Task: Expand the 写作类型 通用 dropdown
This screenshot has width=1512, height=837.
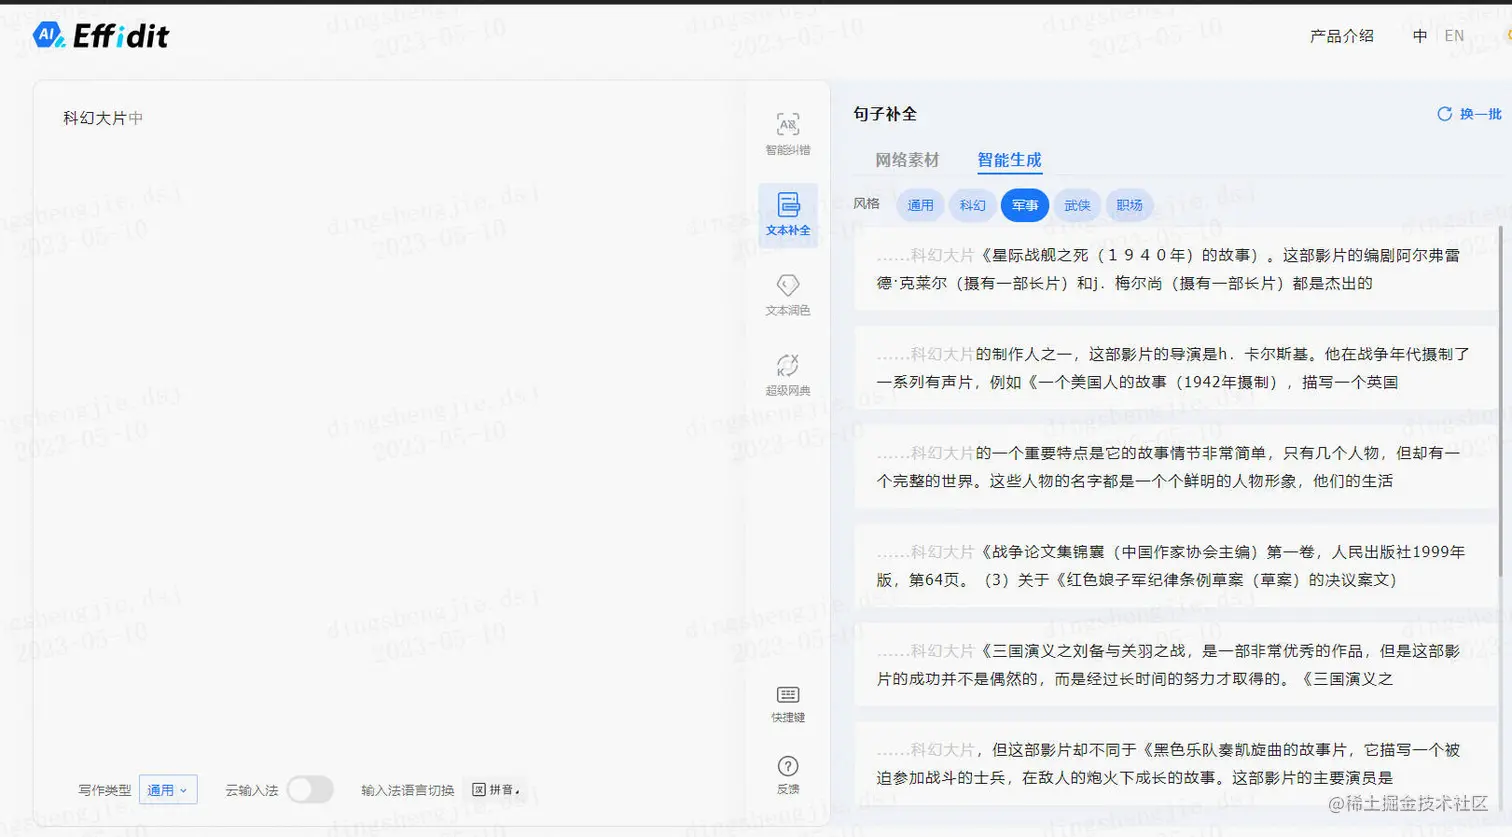Action: (168, 790)
